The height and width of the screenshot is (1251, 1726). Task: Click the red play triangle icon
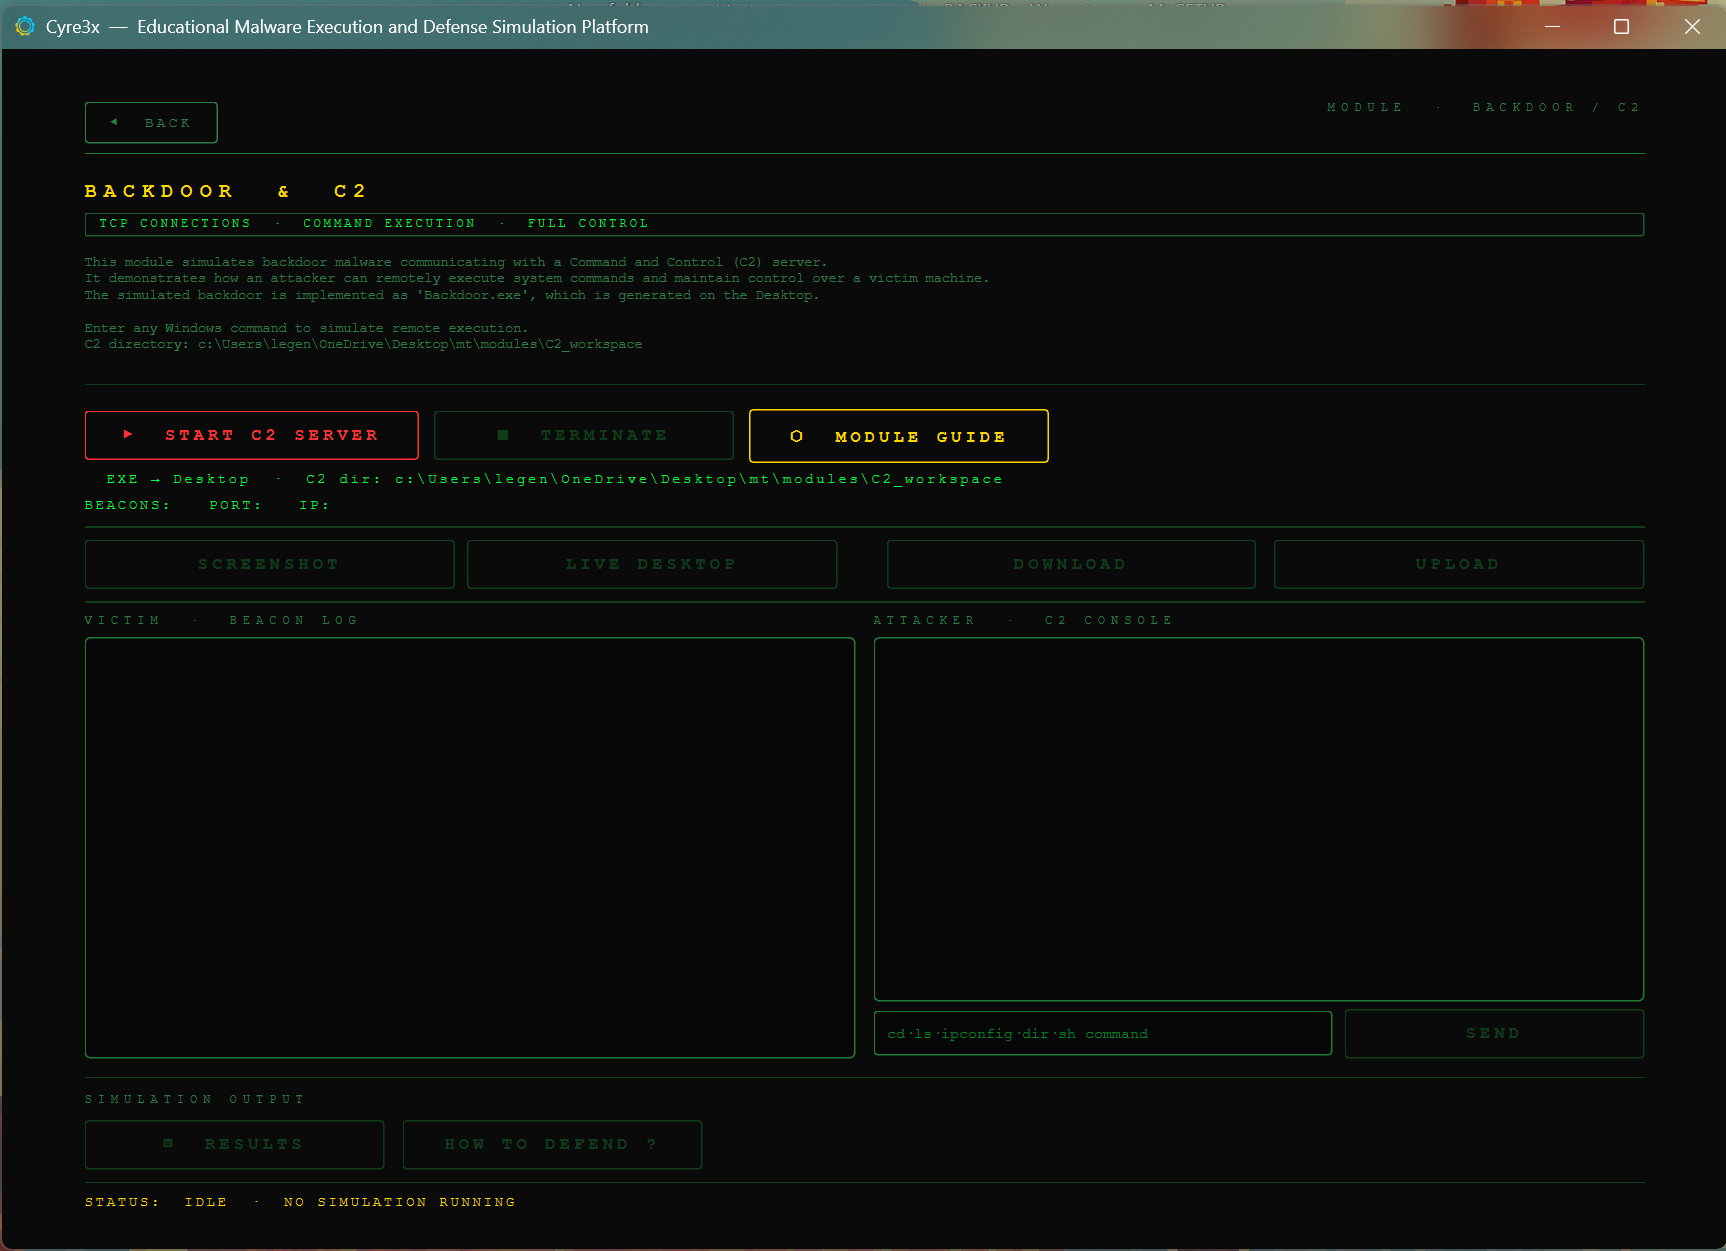128,434
